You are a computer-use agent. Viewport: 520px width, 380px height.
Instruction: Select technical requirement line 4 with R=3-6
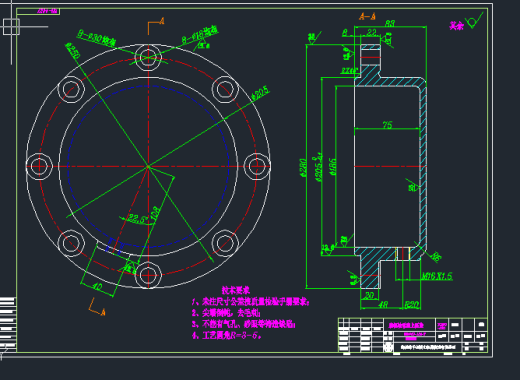[226, 335]
